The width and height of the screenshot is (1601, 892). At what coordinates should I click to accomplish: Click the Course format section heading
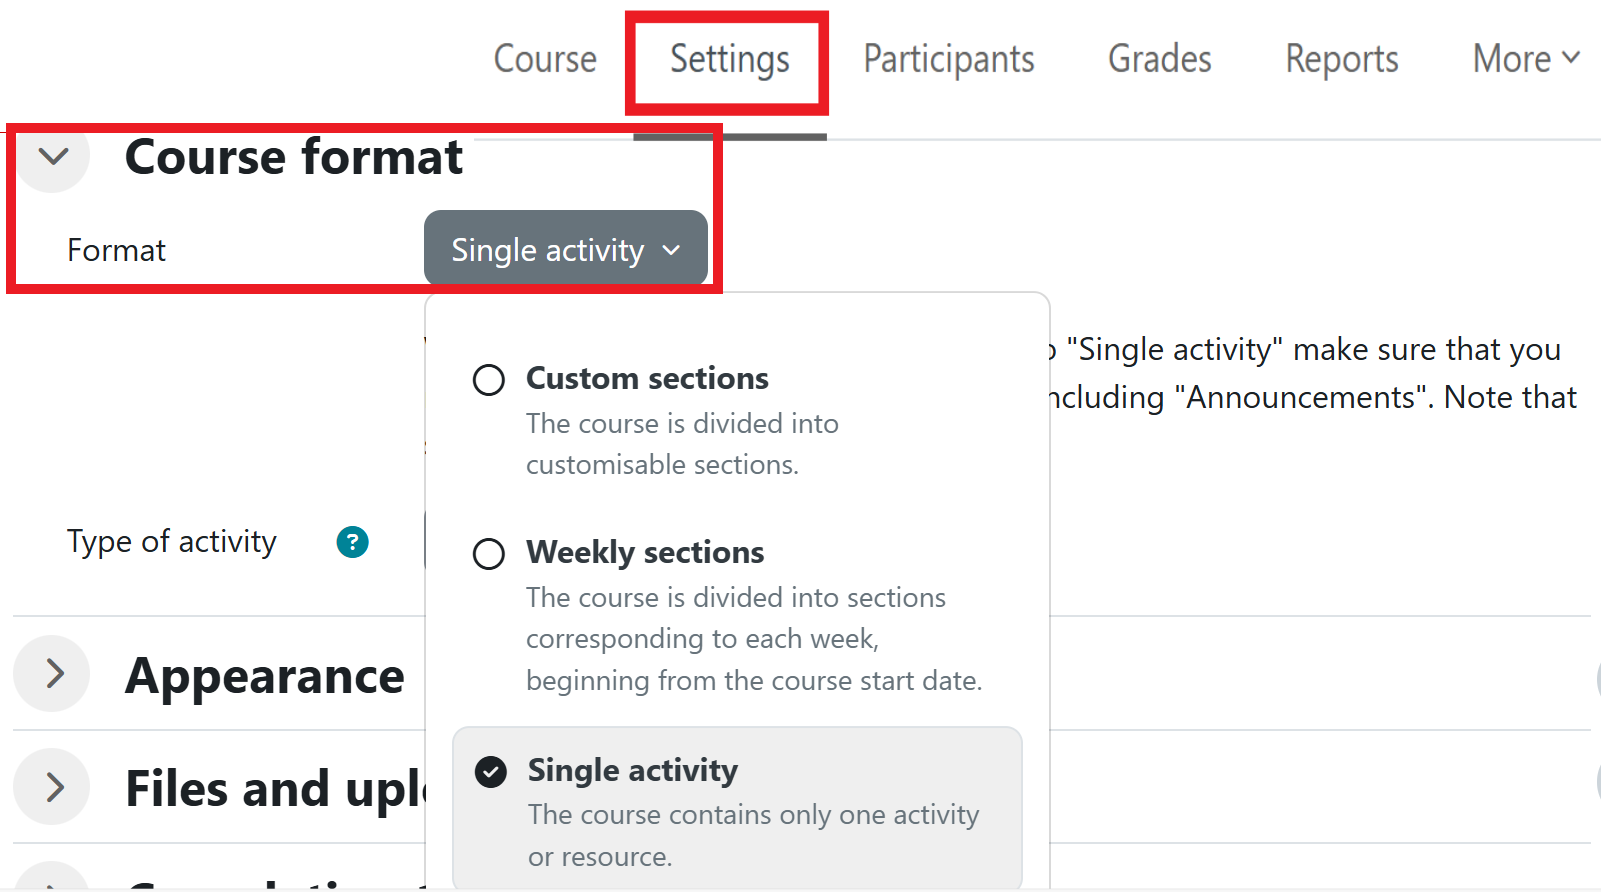click(293, 157)
